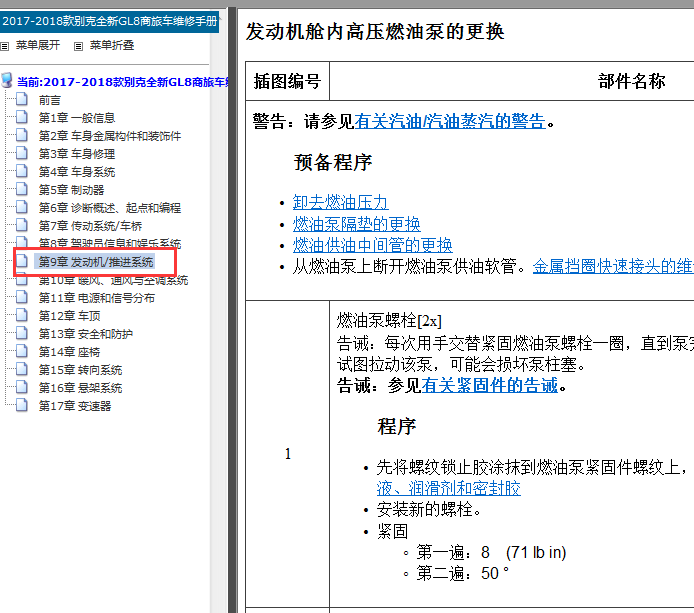
Task: Collapse all menus with 菜单折叠
Action: [112, 46]
